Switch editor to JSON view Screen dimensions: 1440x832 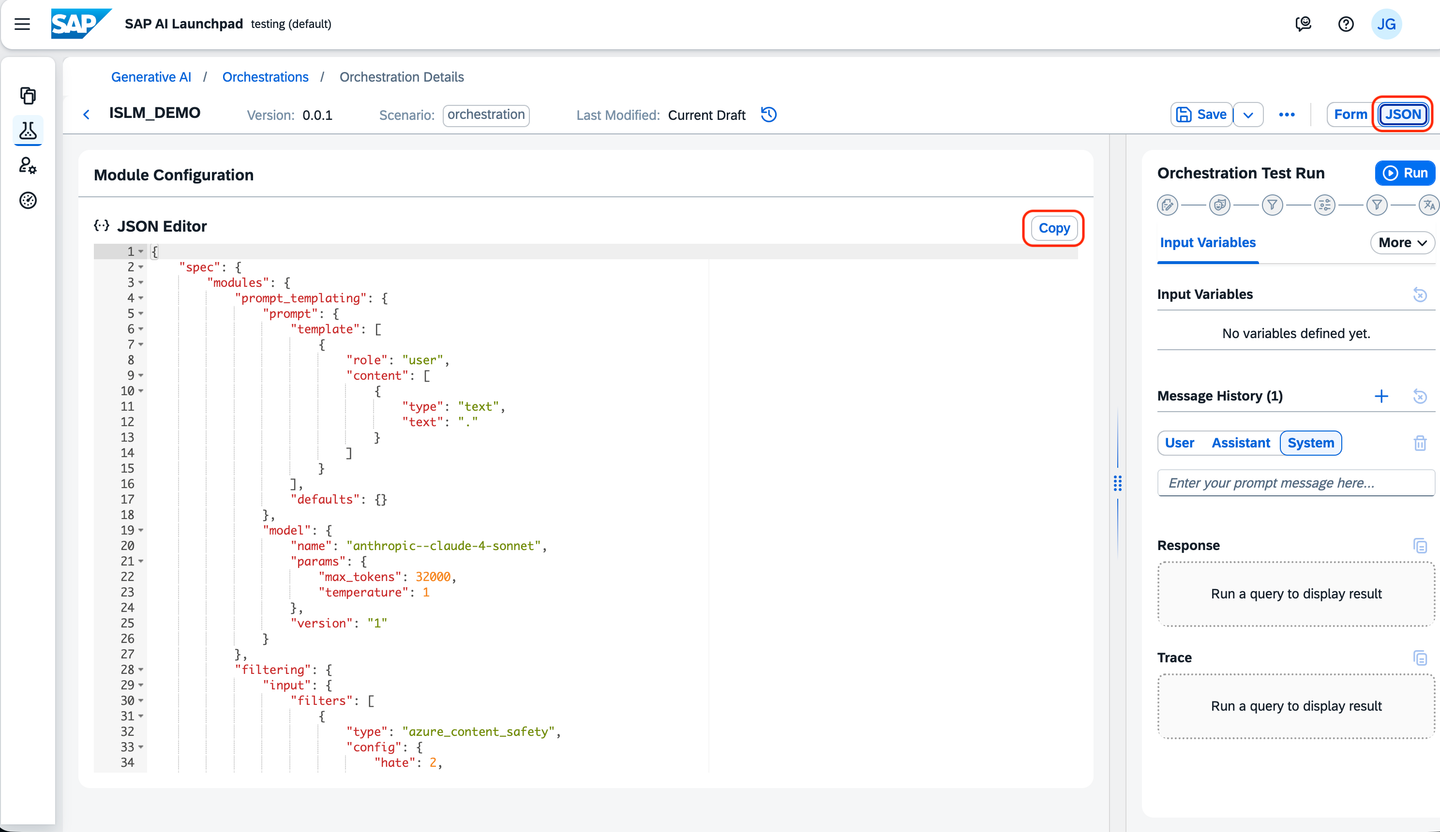coord(1403,115)
